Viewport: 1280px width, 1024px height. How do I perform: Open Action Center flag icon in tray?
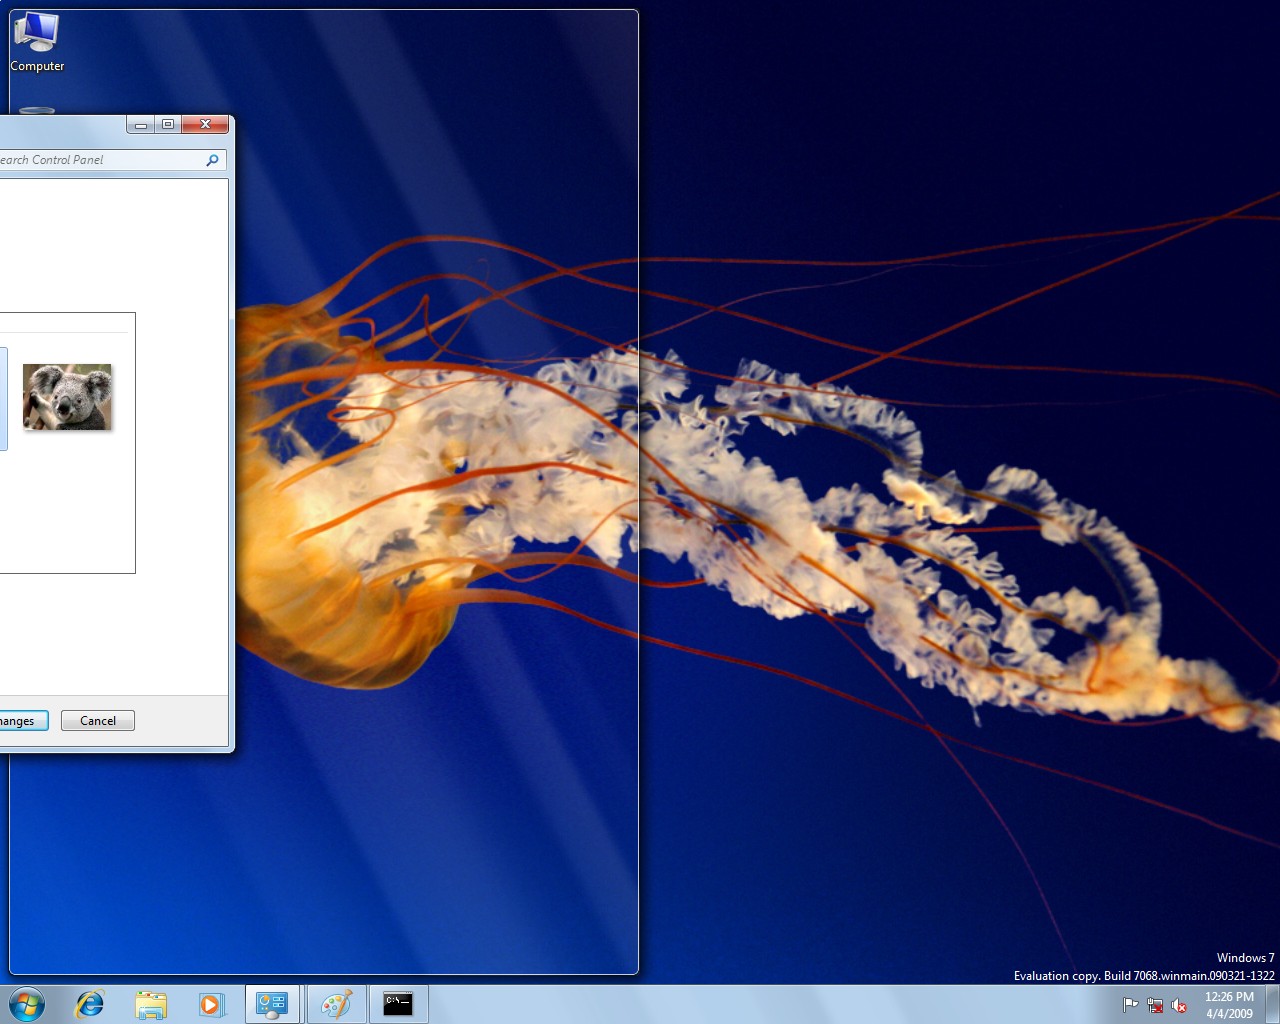(1130, 1005)
